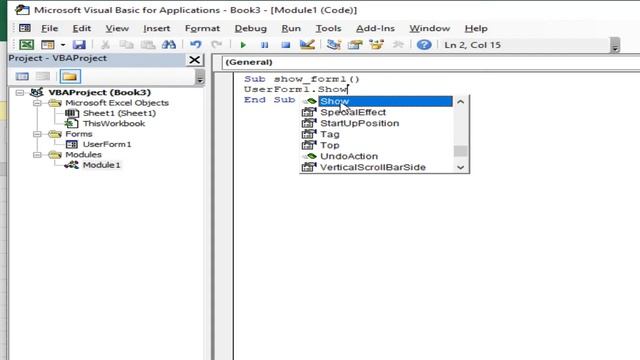Collapse the Microsoft Excel Objects folder
Screen dimensions: 640x360
pos(37,103)
